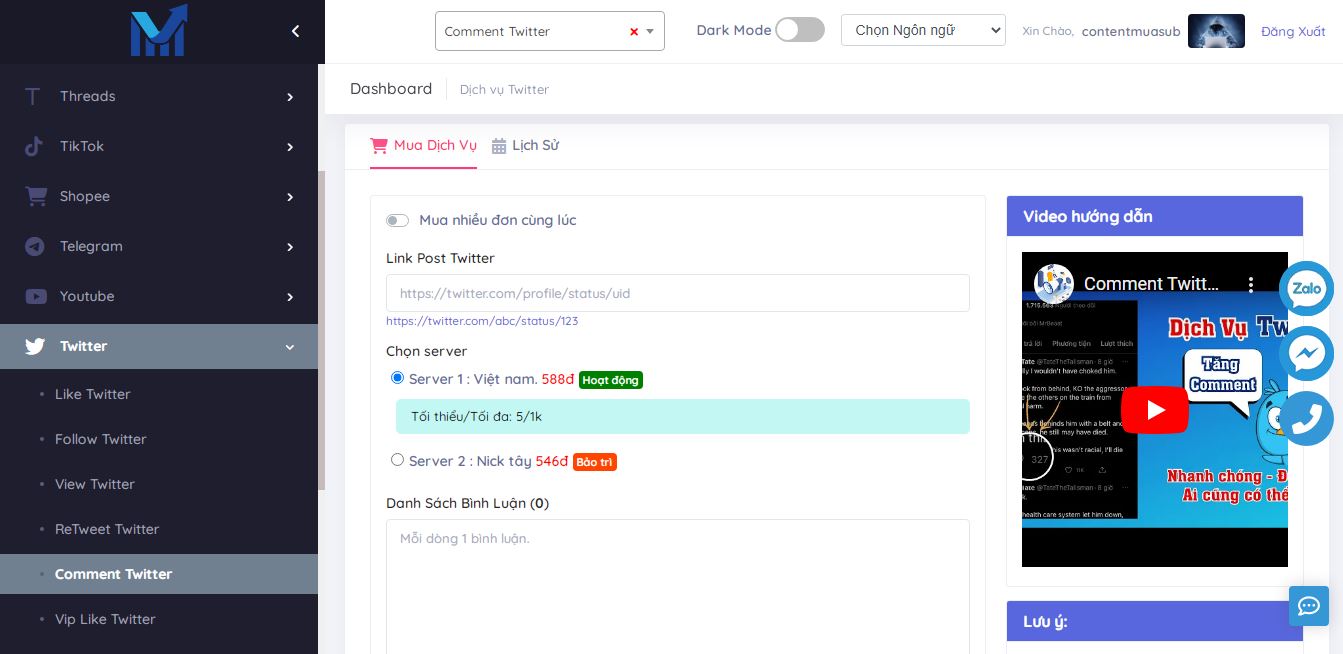The height and width of the screenshot is (654, 1343).
Task: Open video options three-dot menu
Action: click(1251, 285)
